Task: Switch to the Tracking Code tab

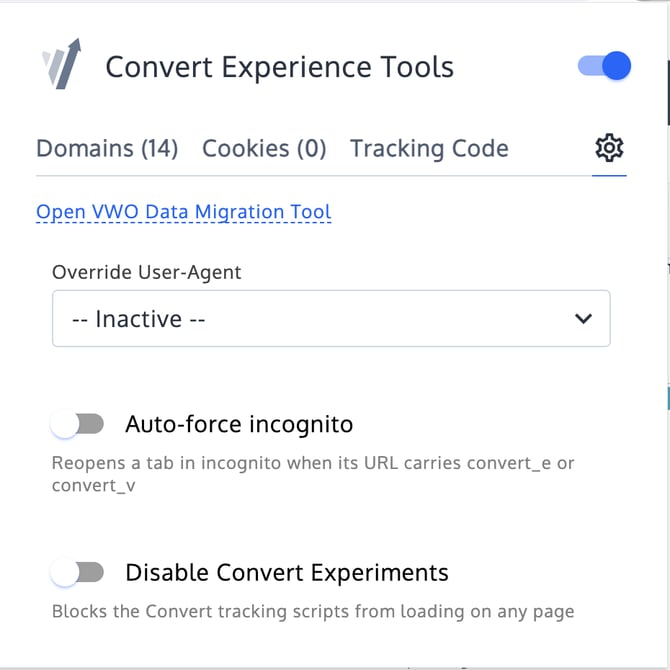Action: coord(429,149)
